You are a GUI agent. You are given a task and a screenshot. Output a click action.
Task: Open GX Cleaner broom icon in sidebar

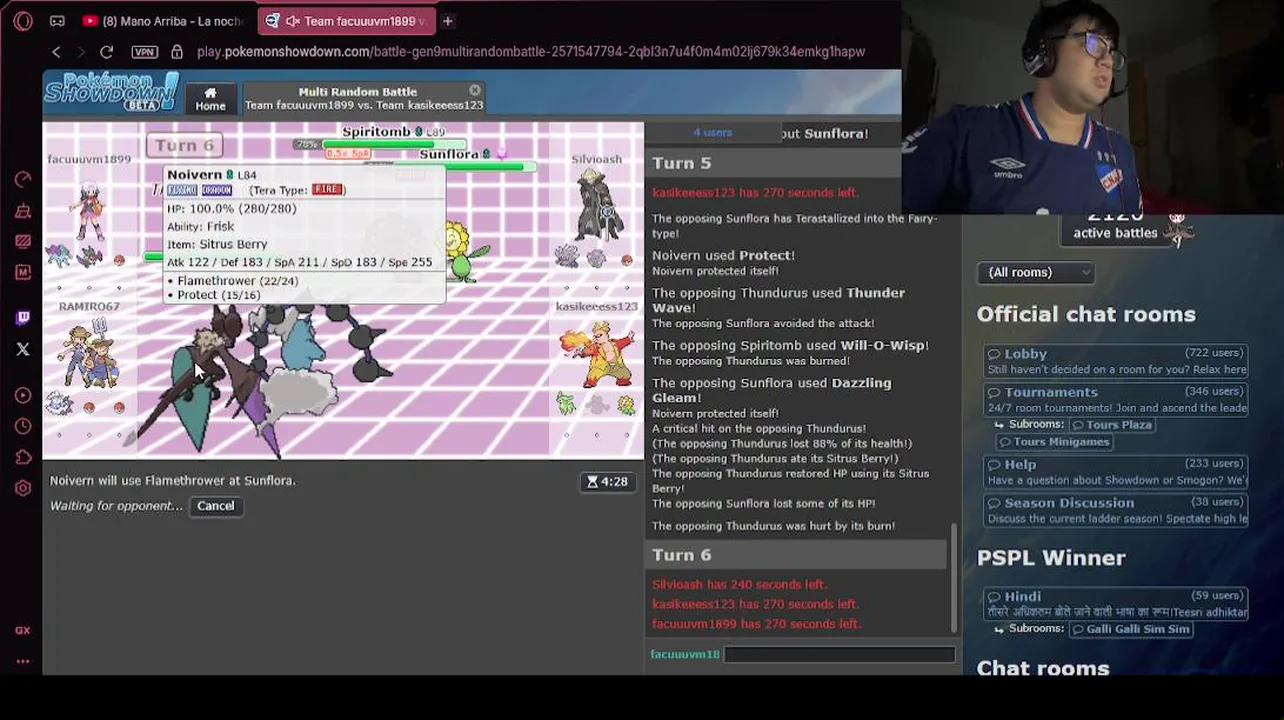point(23,211)
